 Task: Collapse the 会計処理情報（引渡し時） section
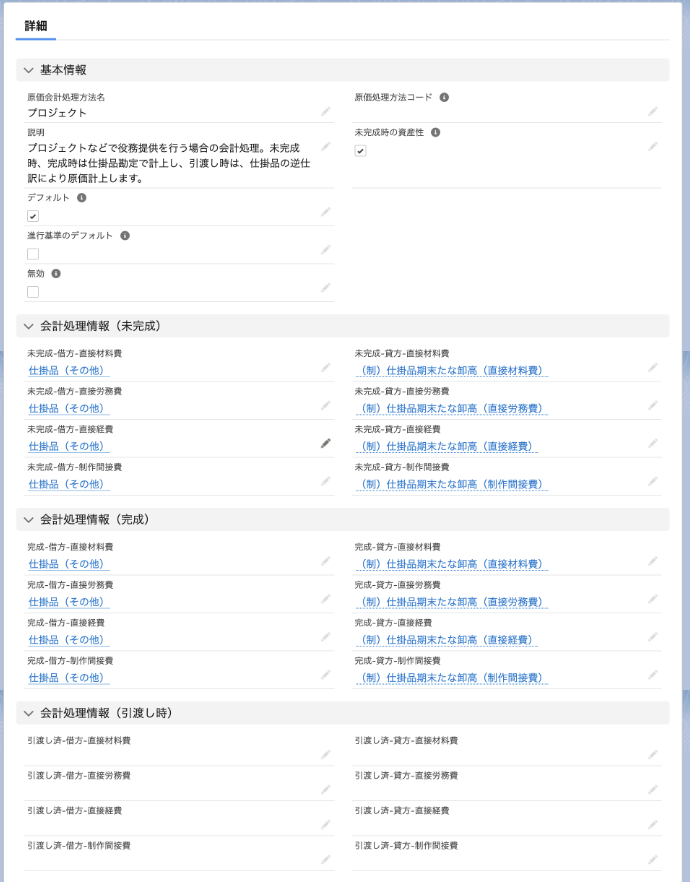click(28, 713)
